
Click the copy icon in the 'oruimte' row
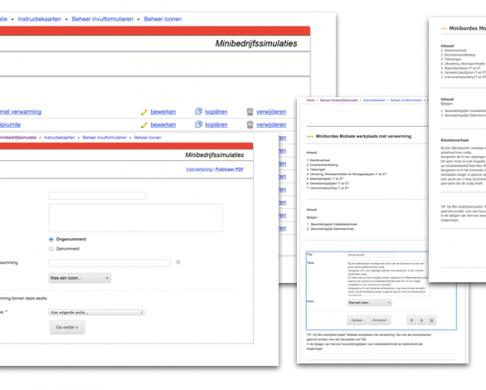(x=199, y=124)
